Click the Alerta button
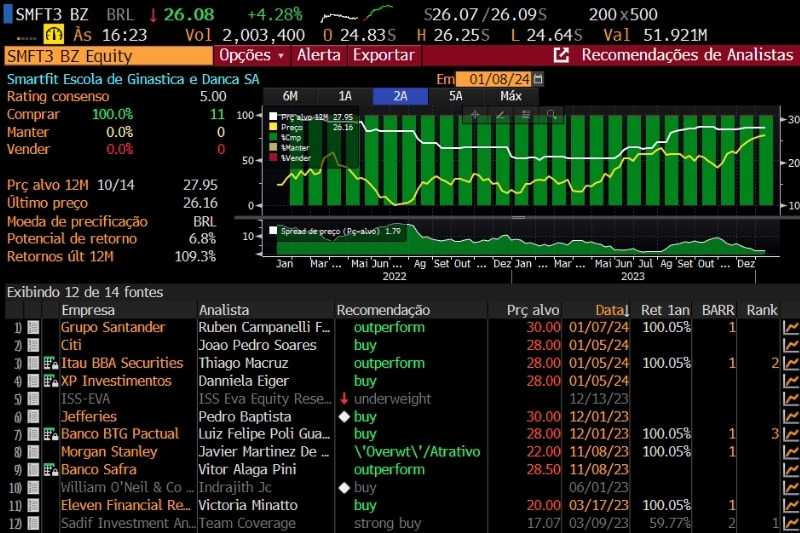 click(319, 55)
